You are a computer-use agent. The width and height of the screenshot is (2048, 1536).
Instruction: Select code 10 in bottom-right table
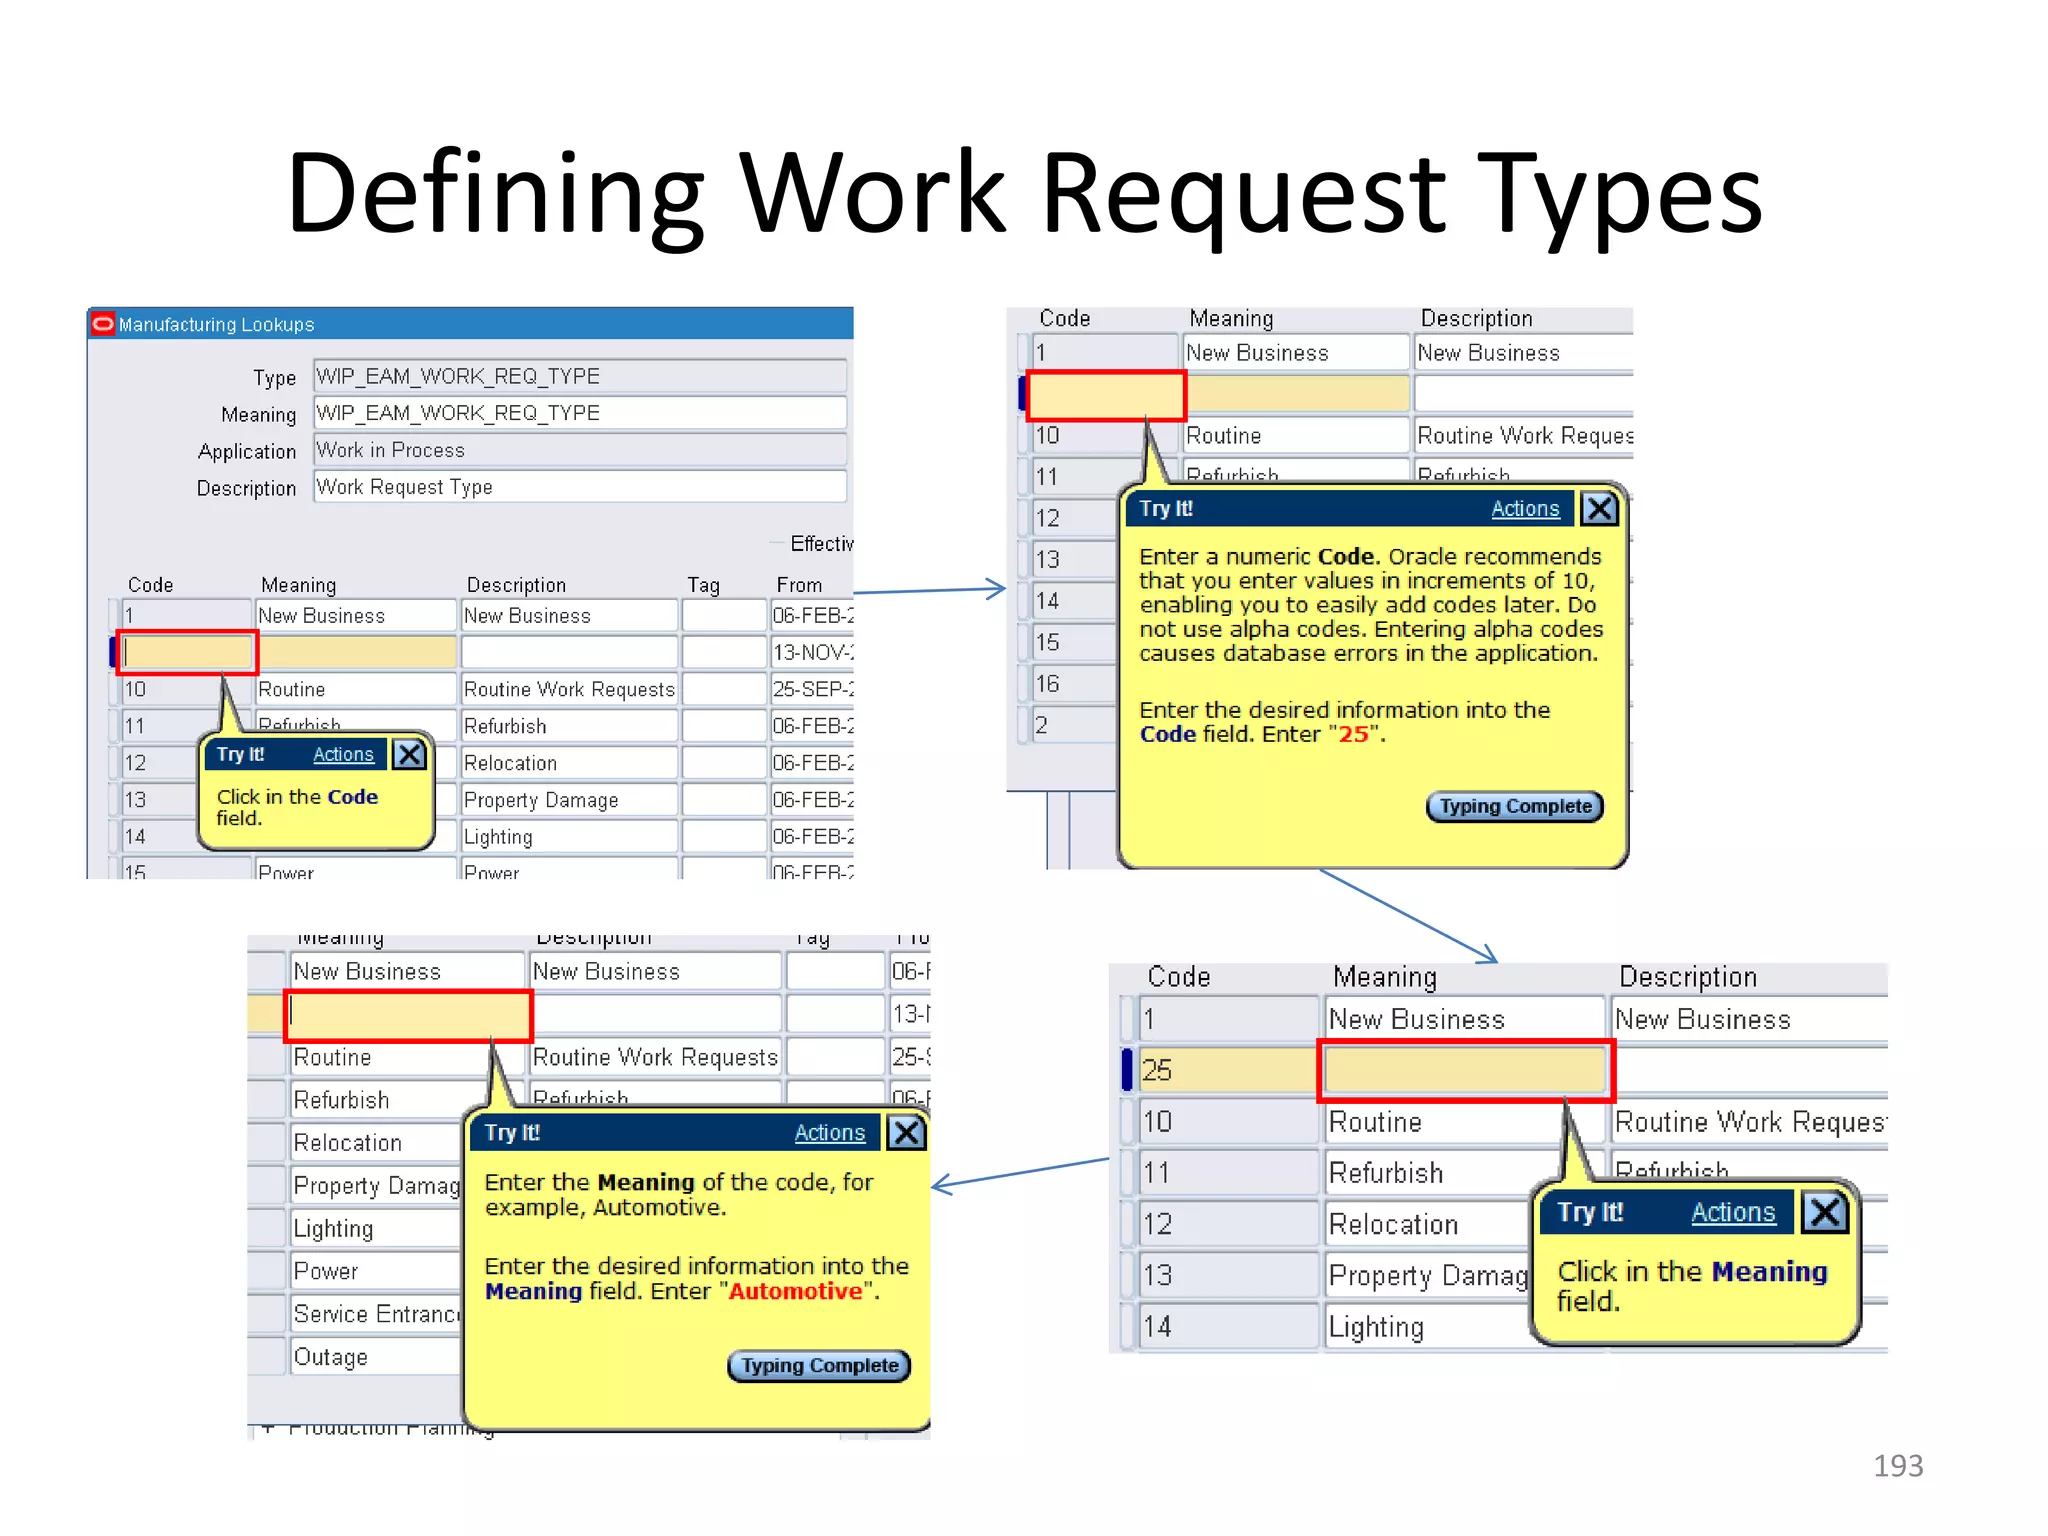pyautogui.click(x=1228, y=1122)
